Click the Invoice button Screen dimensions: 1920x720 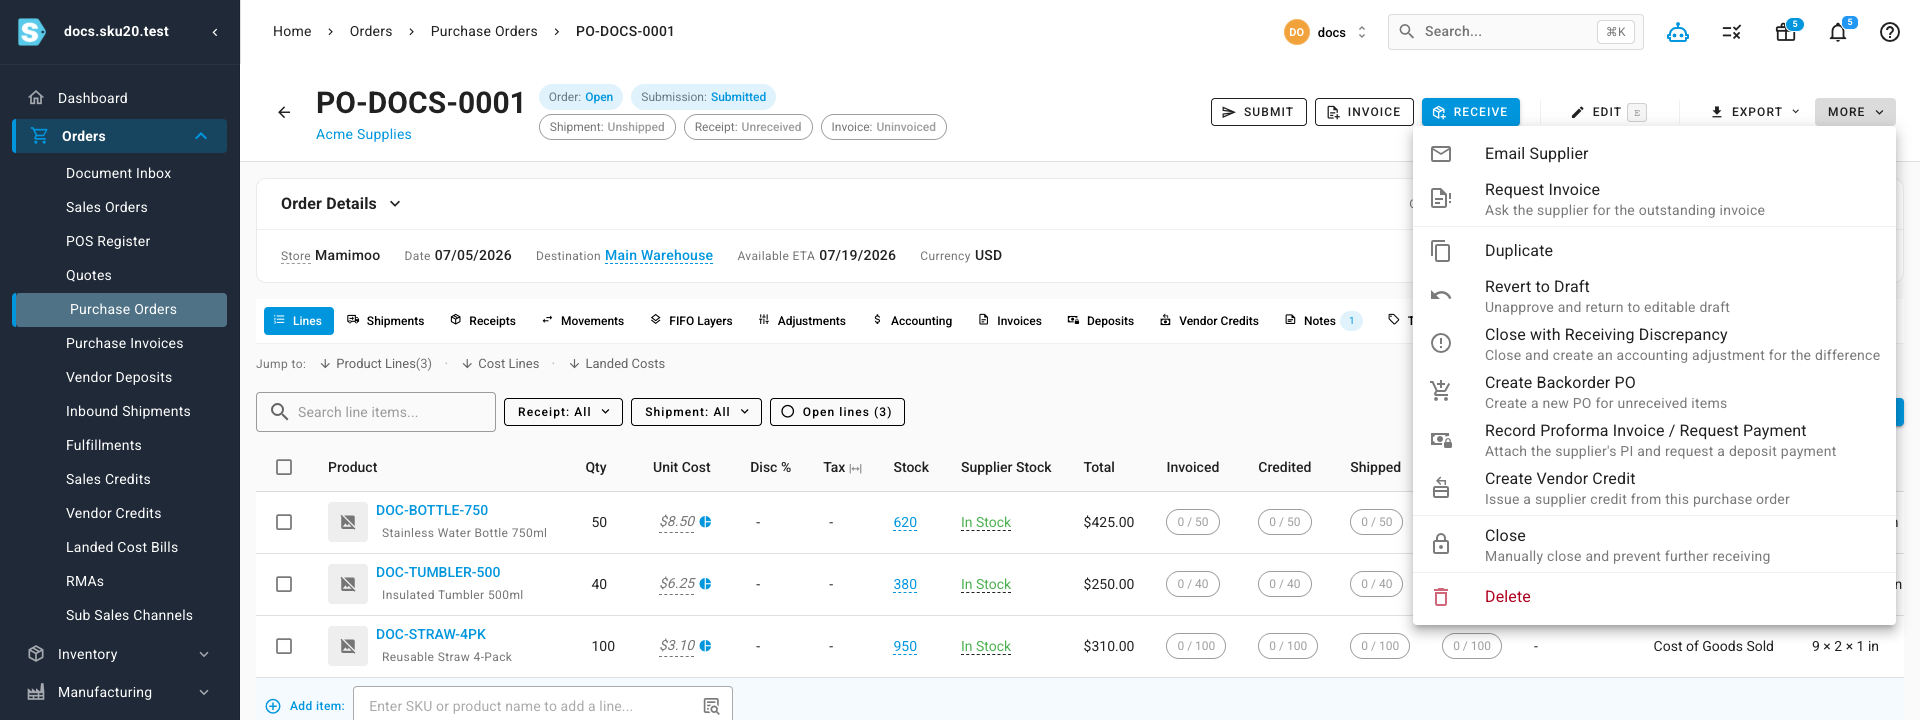click(x=1364, y=112)
